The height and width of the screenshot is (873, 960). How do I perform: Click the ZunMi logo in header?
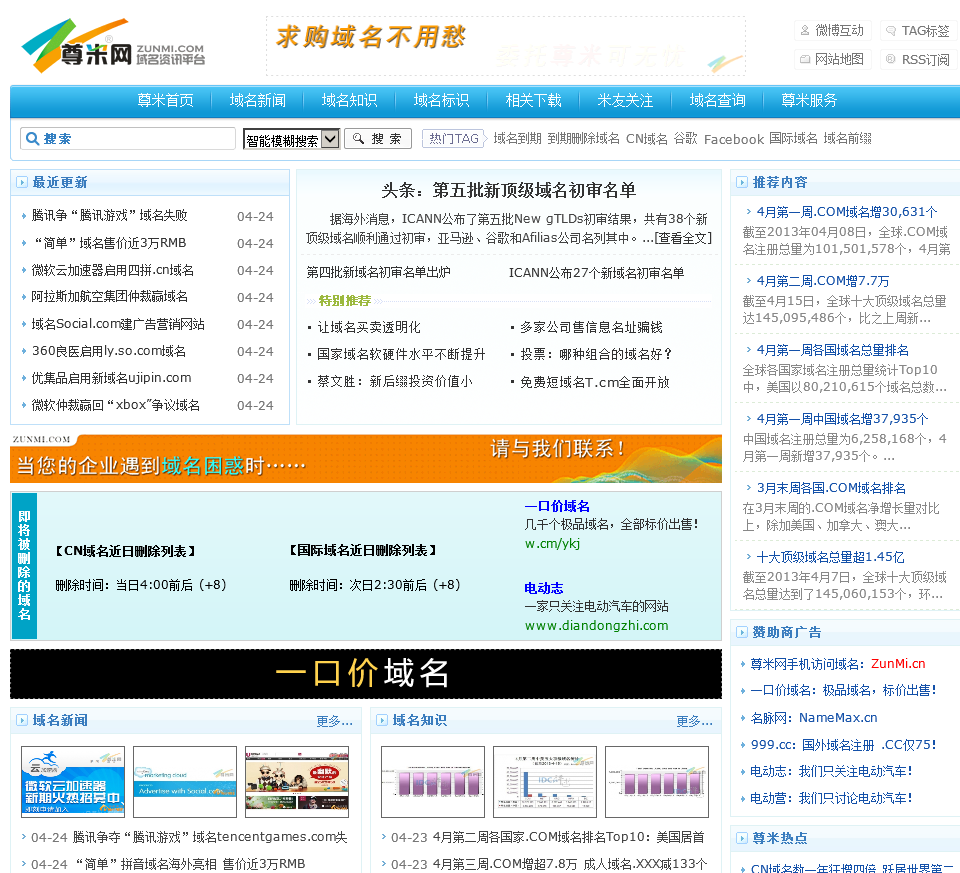coord(112,46)
